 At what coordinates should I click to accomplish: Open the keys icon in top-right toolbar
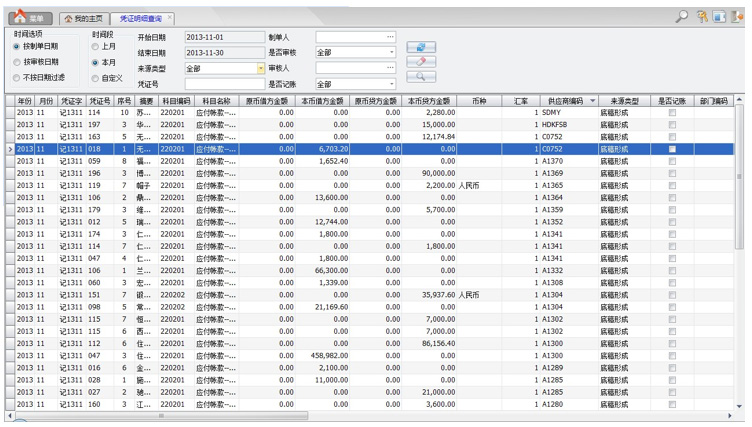[702, 17]
